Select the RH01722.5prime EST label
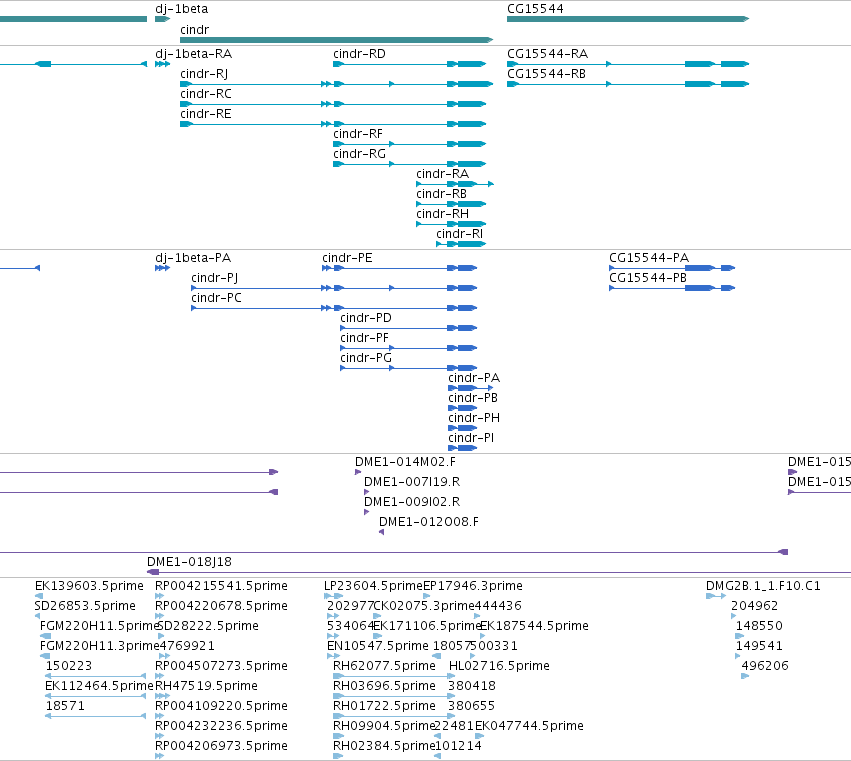Screen dimensions: 851x761 point(384,706)
